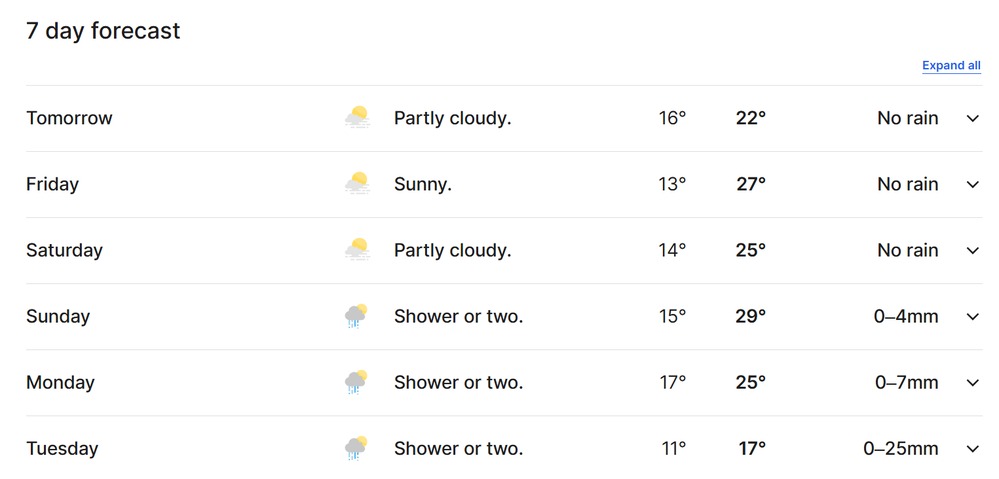Click the 7 day forecast heading
This screenshot has height=479, width=999.
[x=103, y=31]
